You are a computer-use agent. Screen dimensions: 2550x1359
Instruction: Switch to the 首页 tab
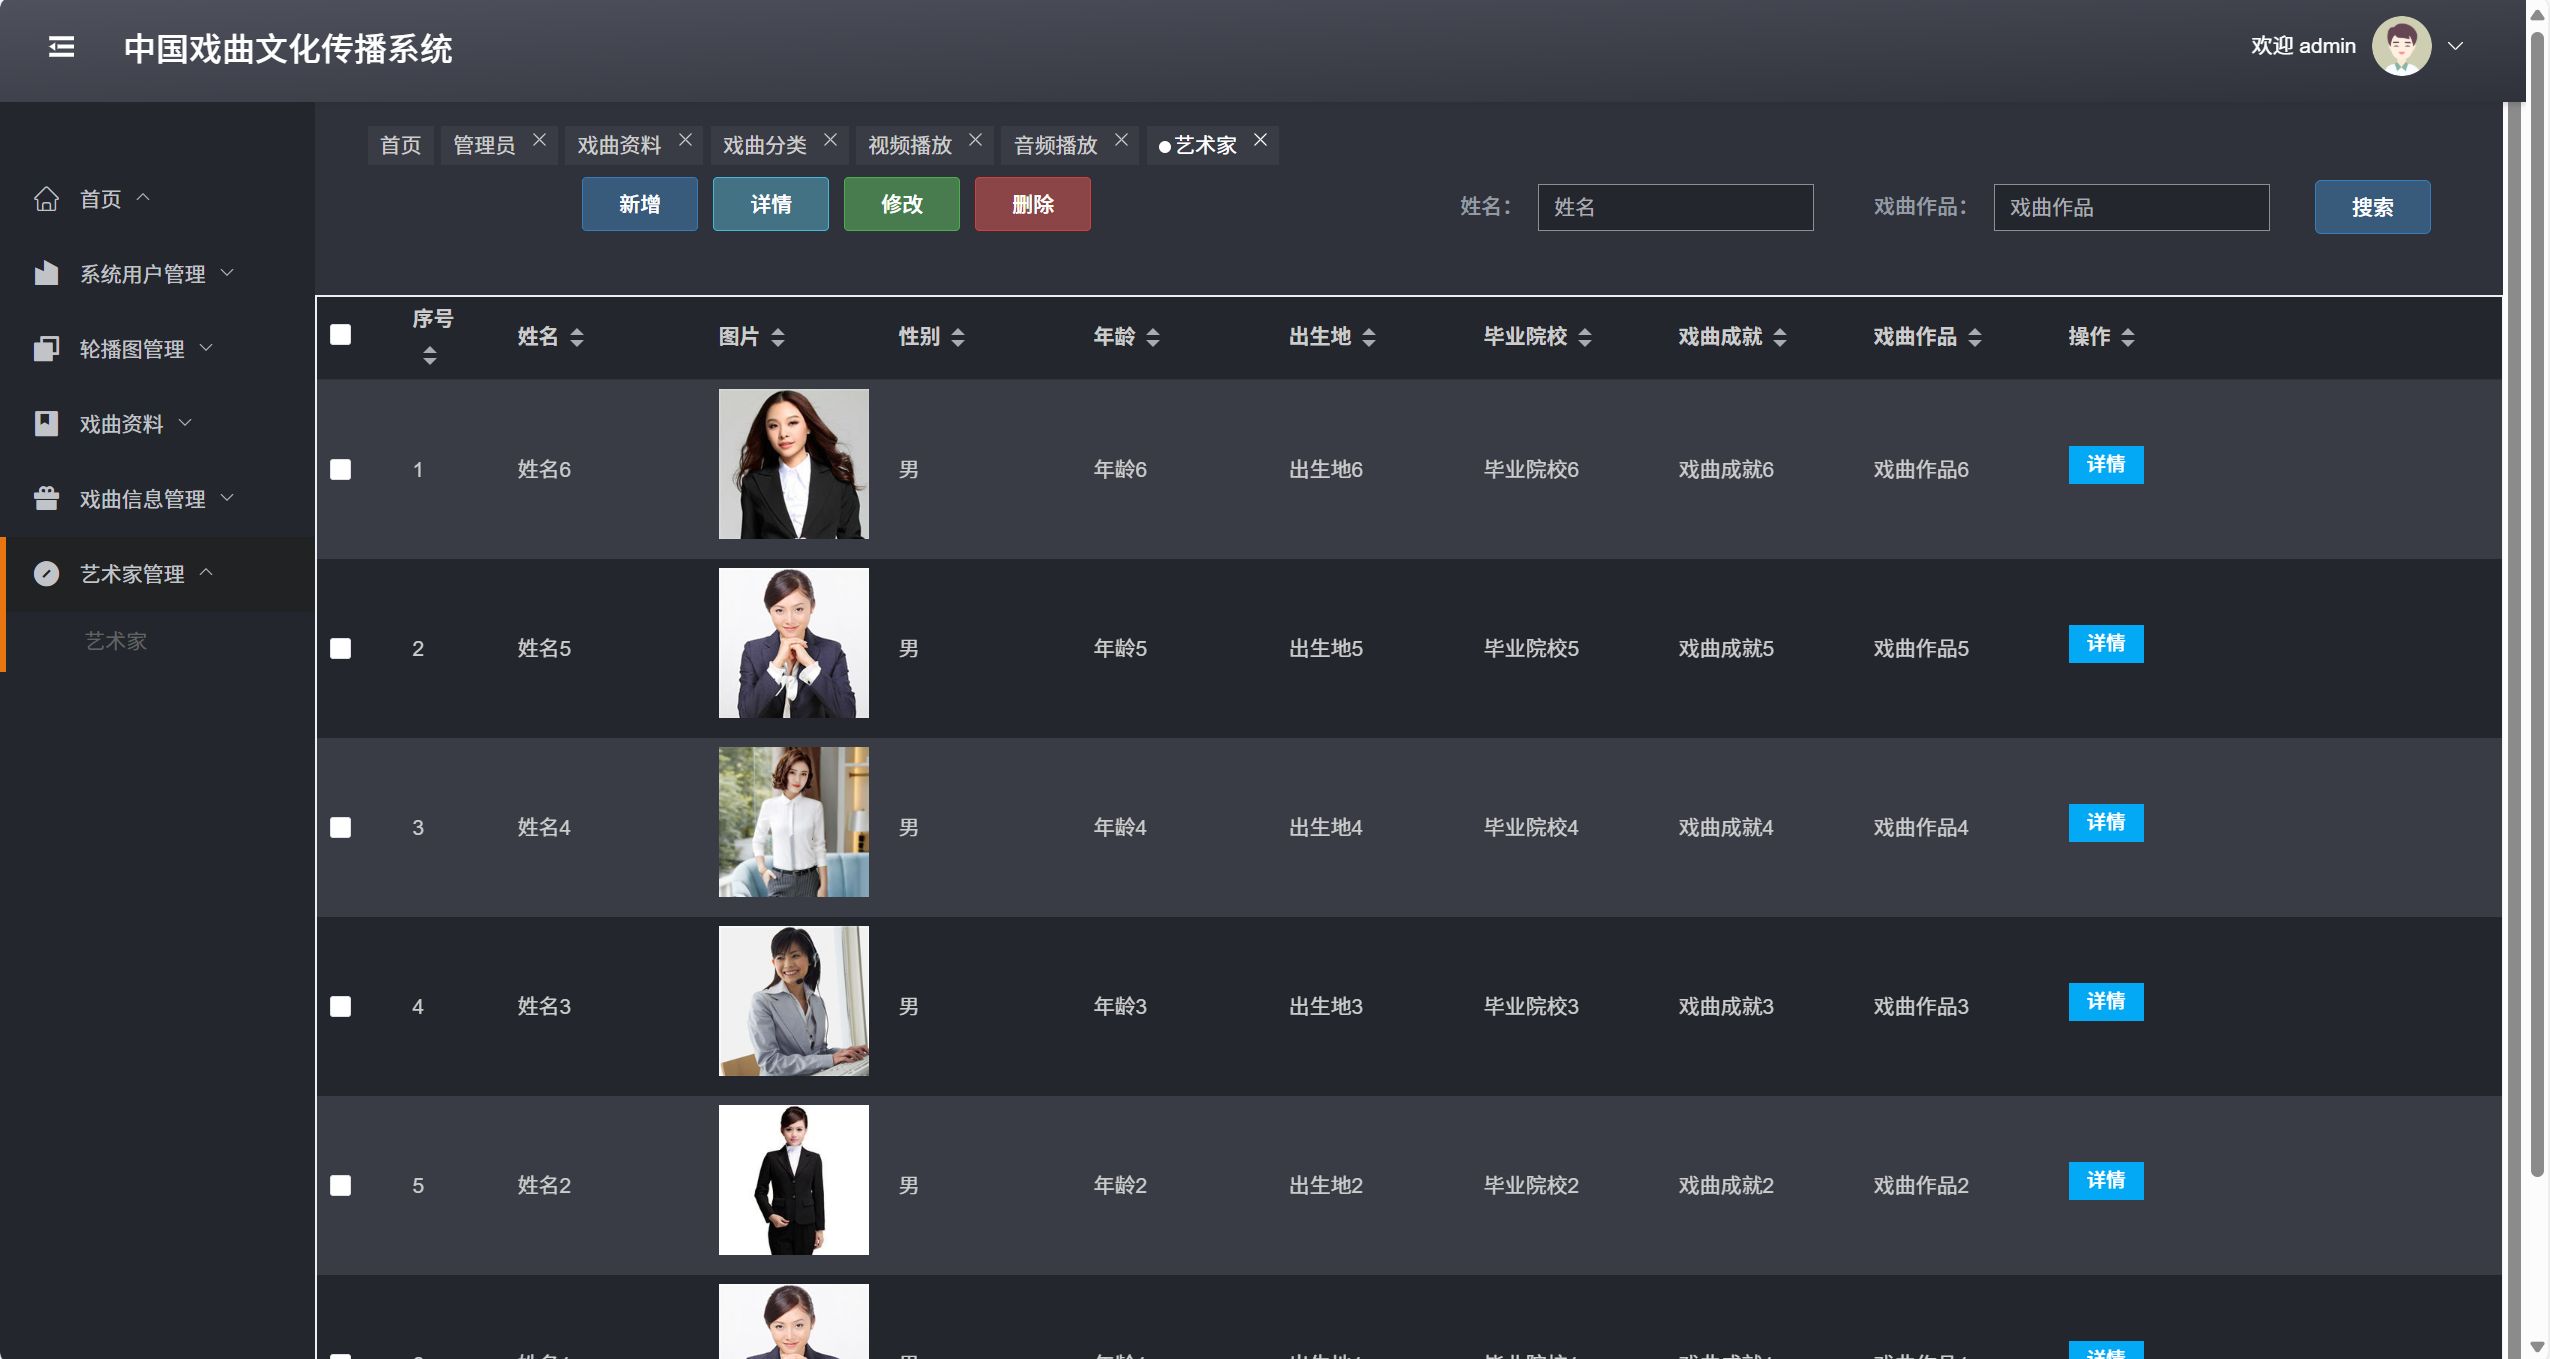(401, 145)
